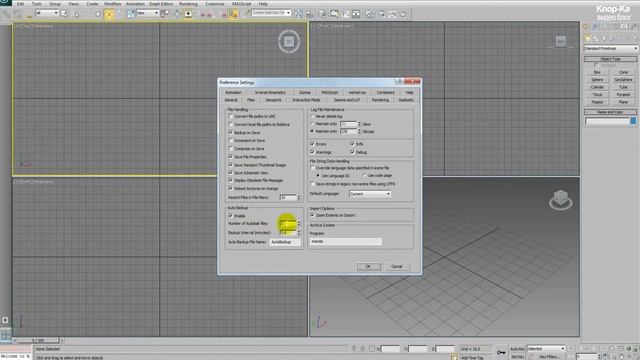
Task: Open the Standard Primitives dropdown
Action: (x=611, y=48)
